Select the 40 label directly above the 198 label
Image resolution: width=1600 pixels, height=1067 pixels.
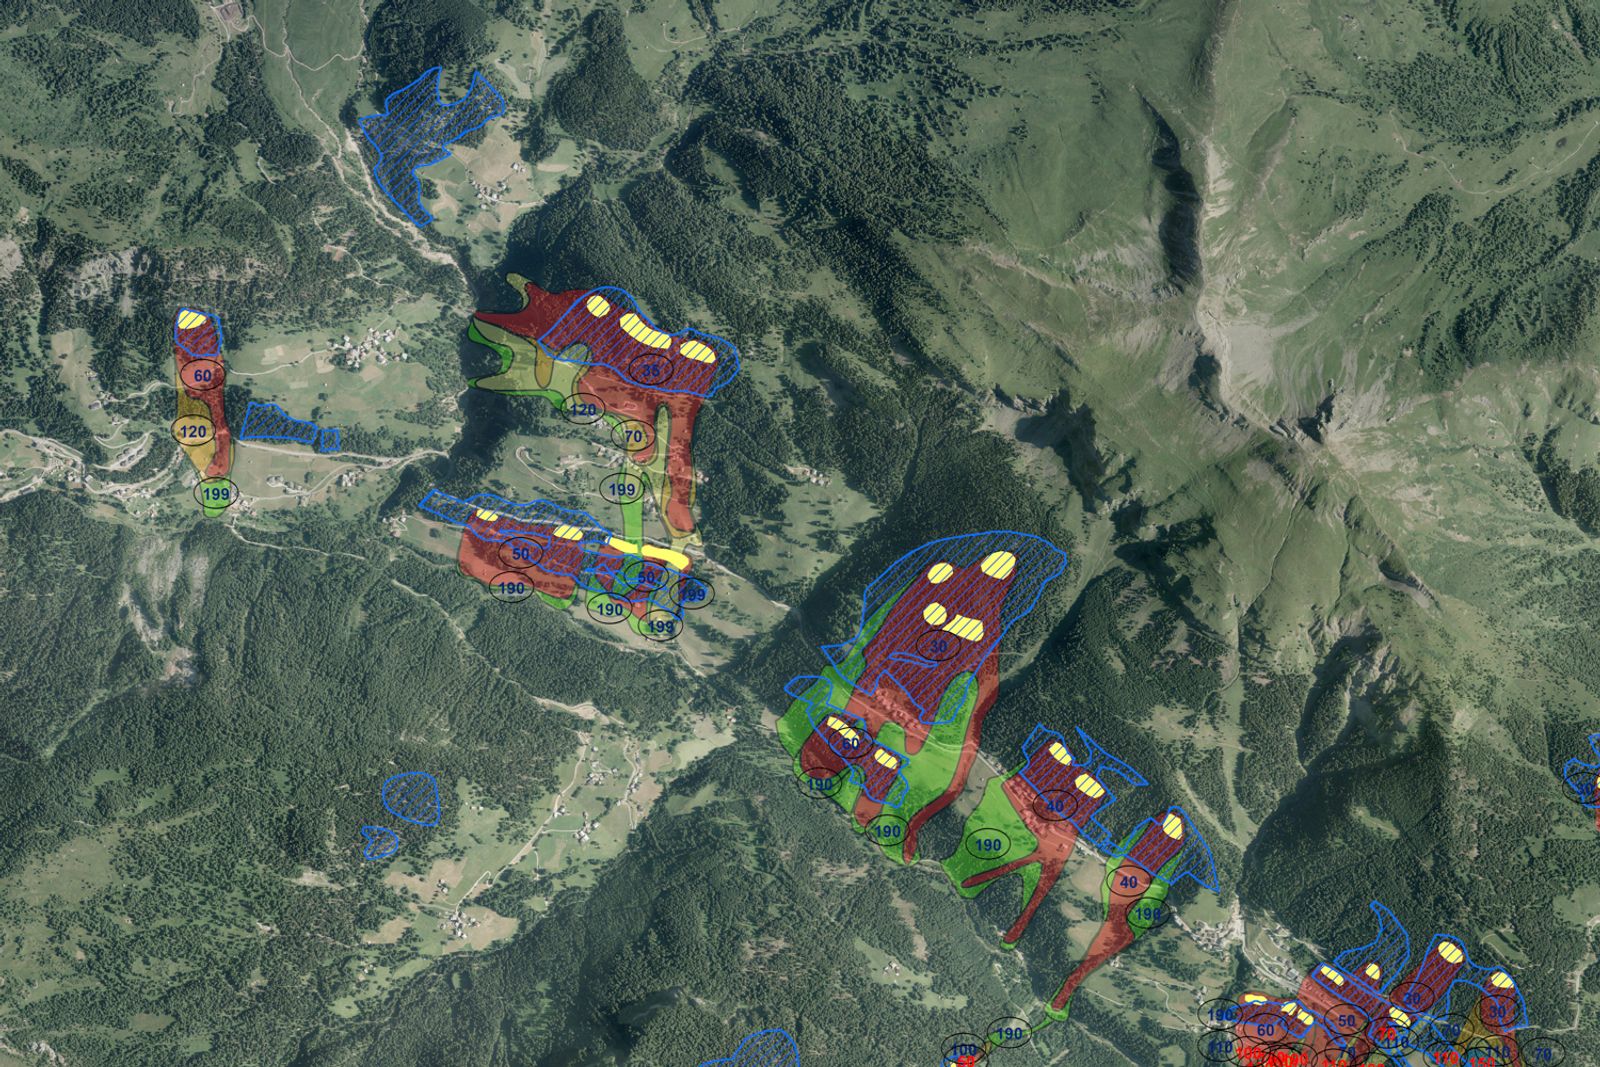[x=1129, y=882]
